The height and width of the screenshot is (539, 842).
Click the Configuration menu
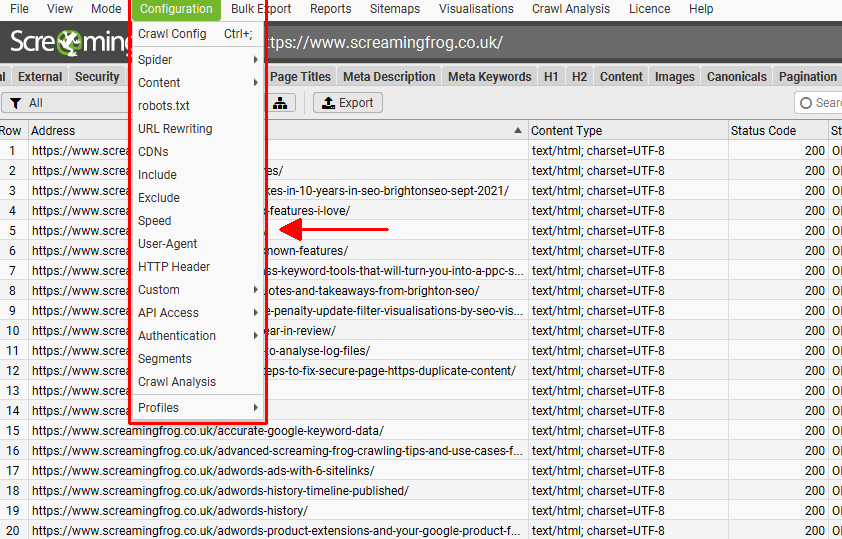click(x=176, y=9)
